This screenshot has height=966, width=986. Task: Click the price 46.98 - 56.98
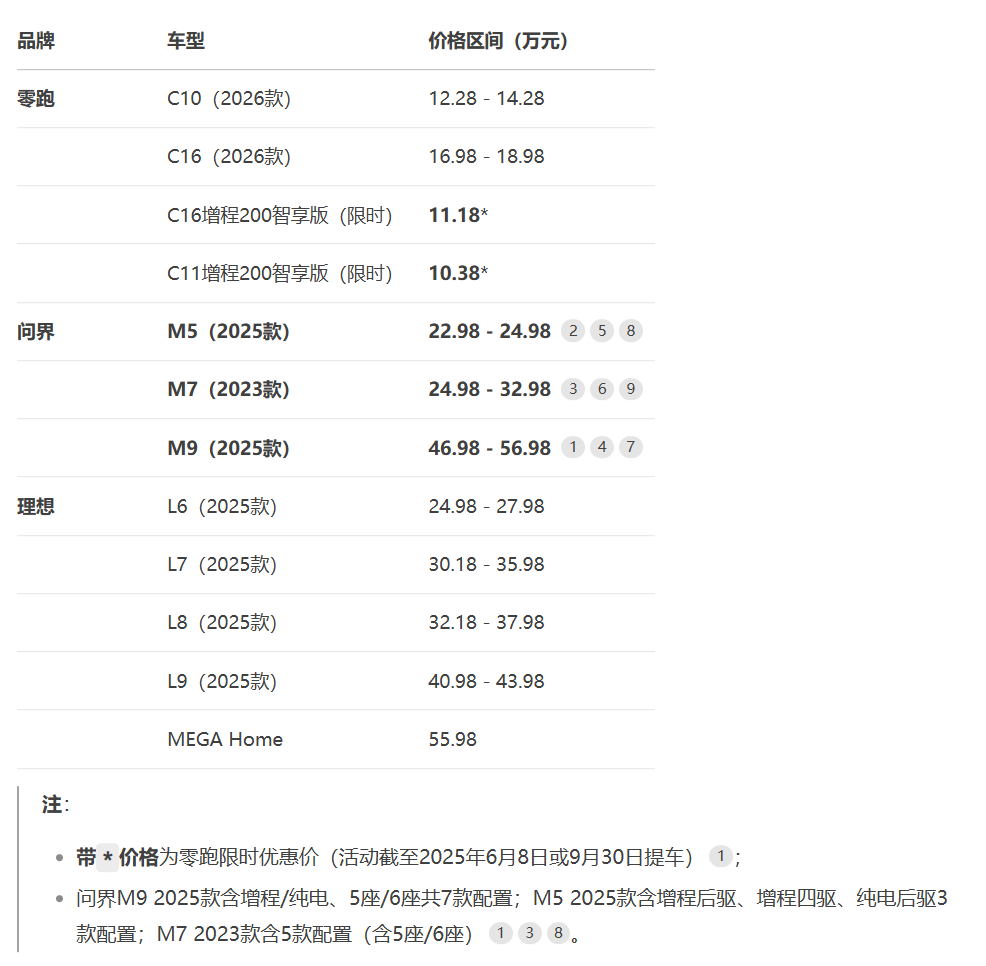tap(489, 448)
